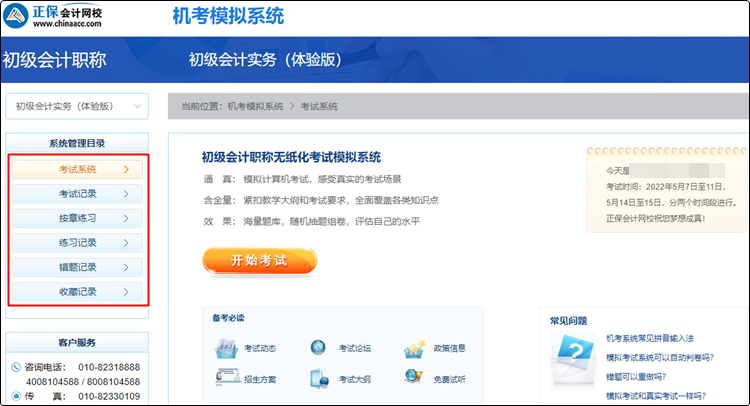Click the 开始考试 button
Viewport: 750px width, 406px height.
pos(260,261)
